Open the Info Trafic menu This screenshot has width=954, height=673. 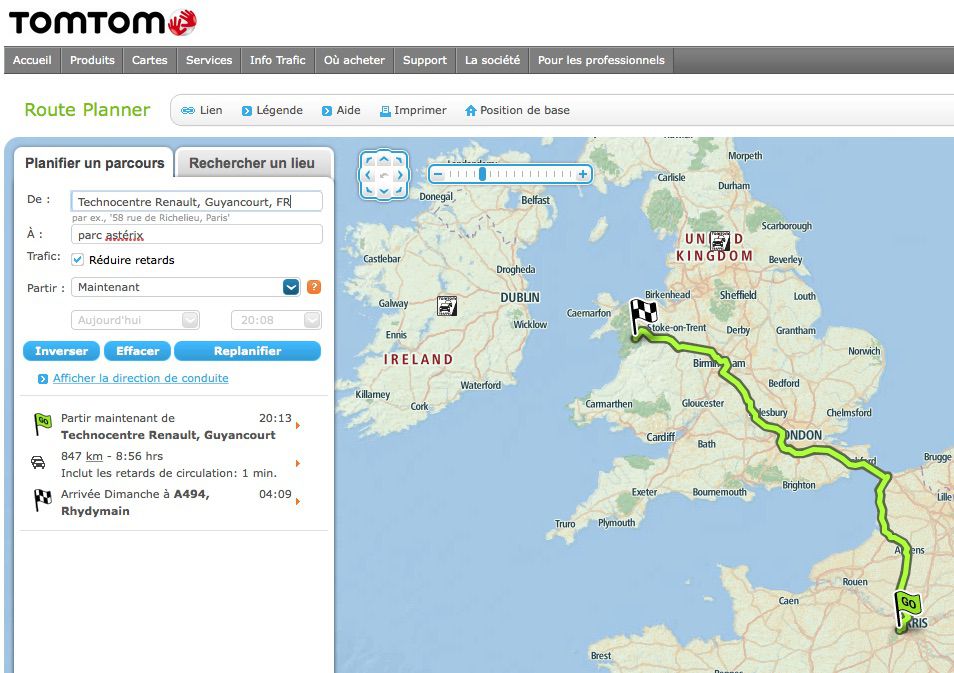[x=277, y=60]
